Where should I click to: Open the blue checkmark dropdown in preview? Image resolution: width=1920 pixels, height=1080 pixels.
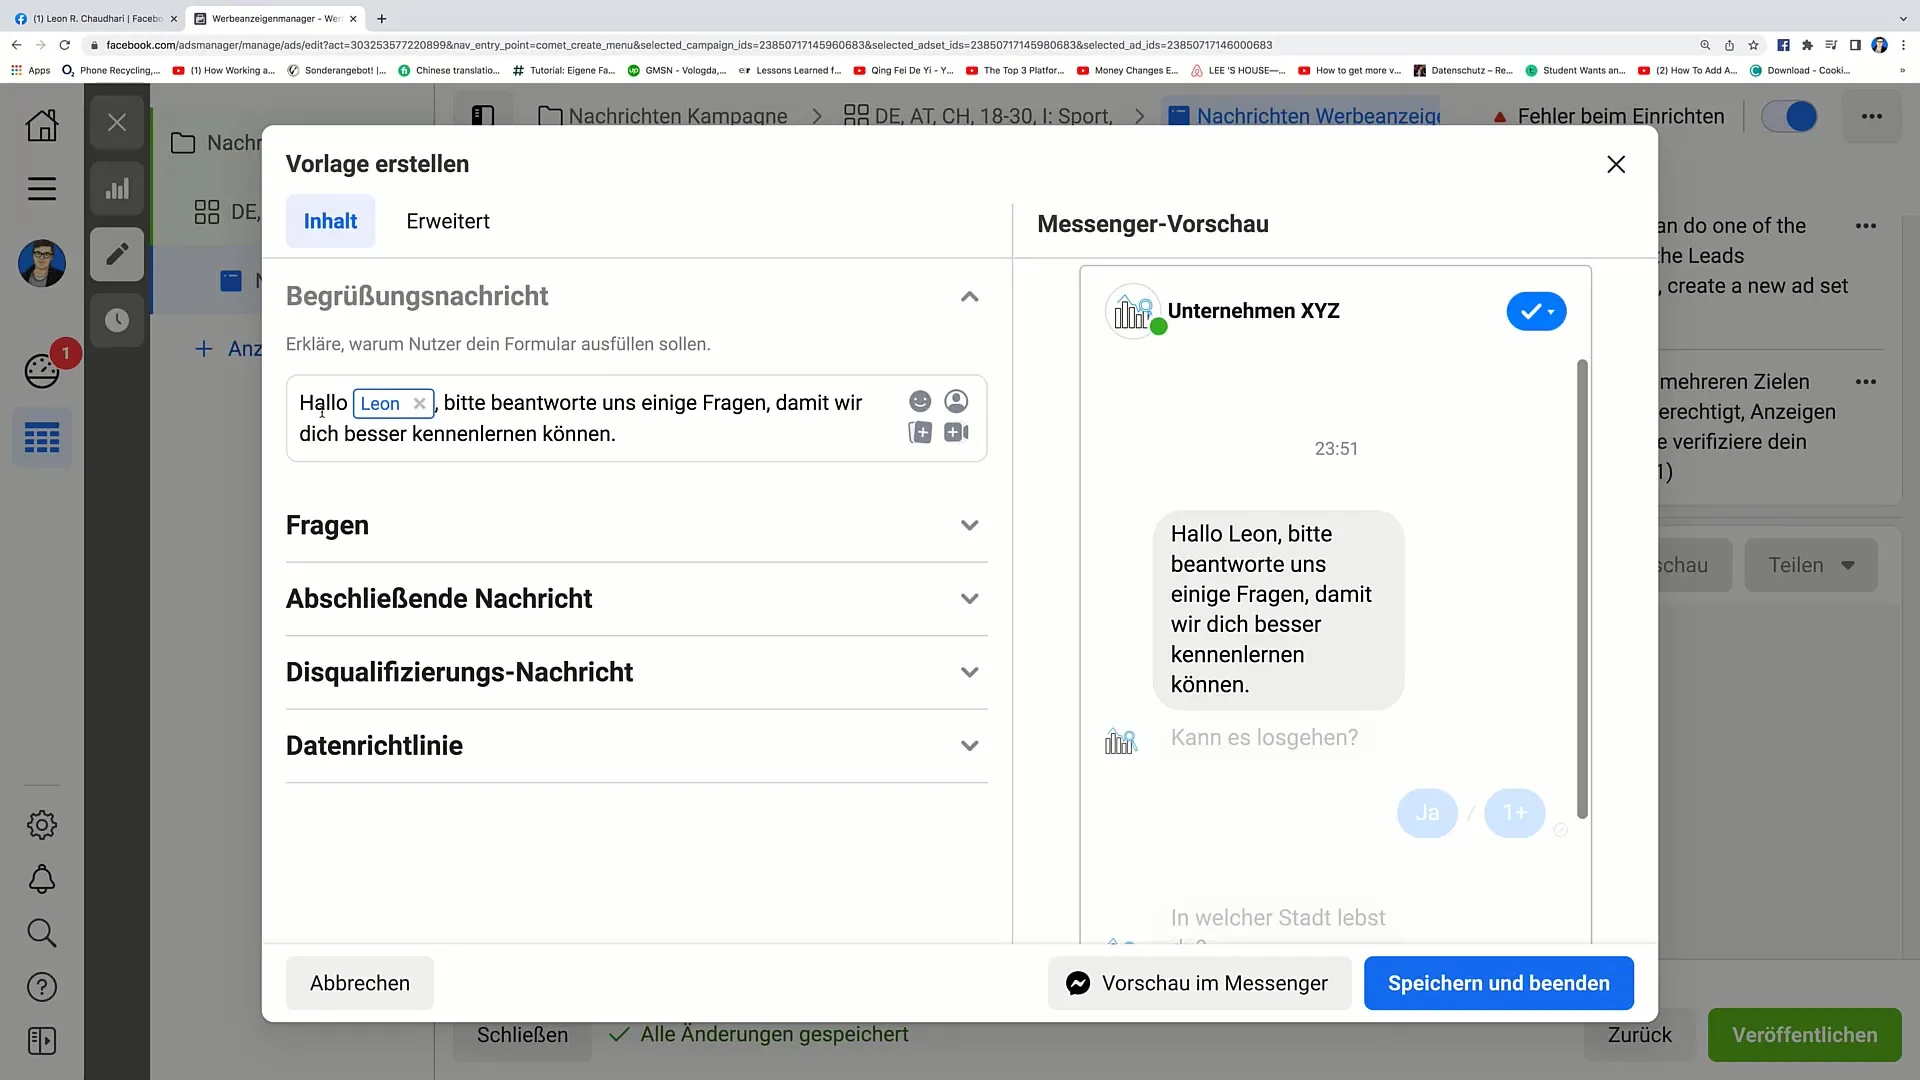point(1536,311)
